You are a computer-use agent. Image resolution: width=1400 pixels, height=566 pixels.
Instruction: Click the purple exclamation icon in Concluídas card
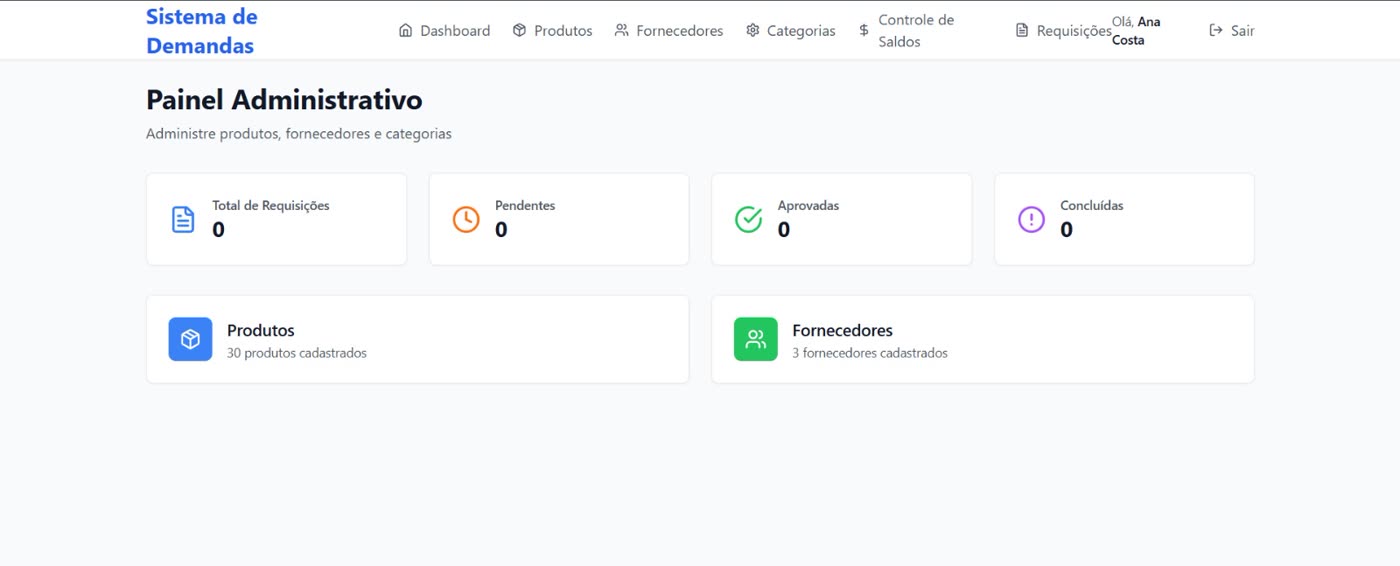tap(1031, 219)
